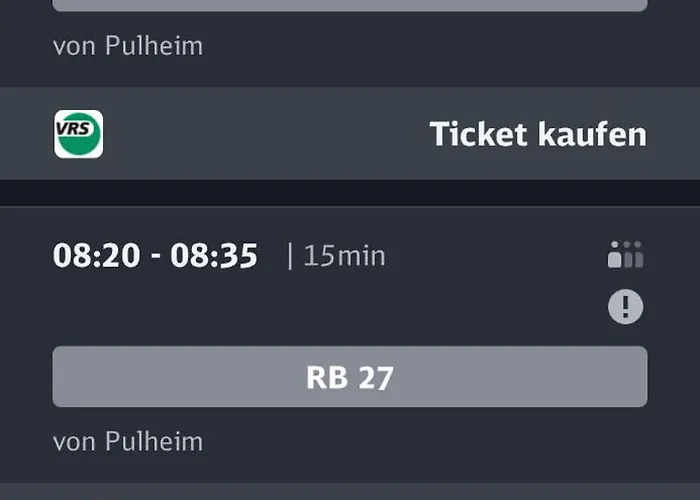Open the 08:20 - 08:35 connection time
Viewport: 700px width, 500px height.
point(155,256)
